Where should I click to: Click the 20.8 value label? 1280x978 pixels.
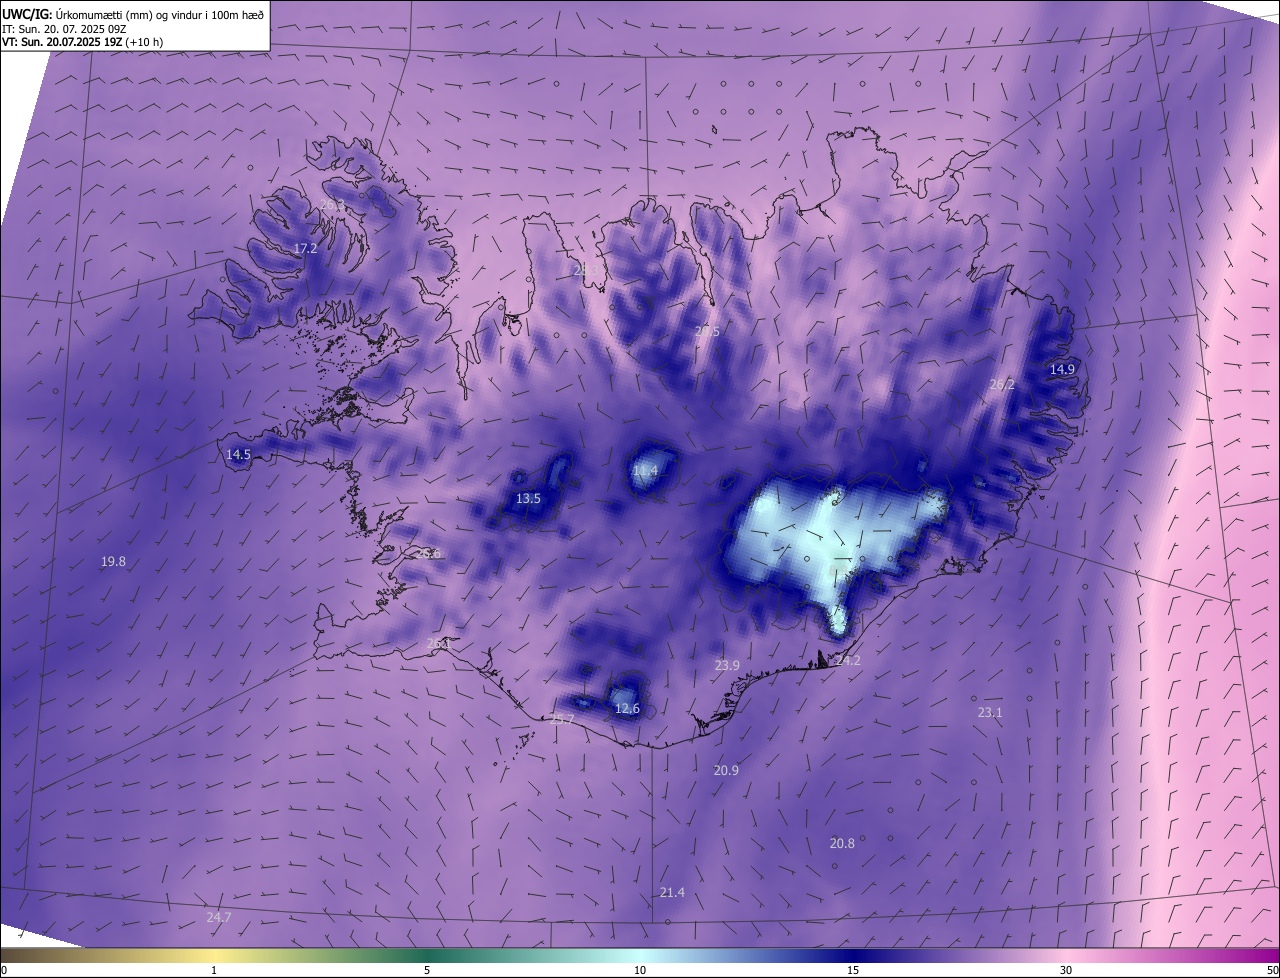(x=842, y=843)
